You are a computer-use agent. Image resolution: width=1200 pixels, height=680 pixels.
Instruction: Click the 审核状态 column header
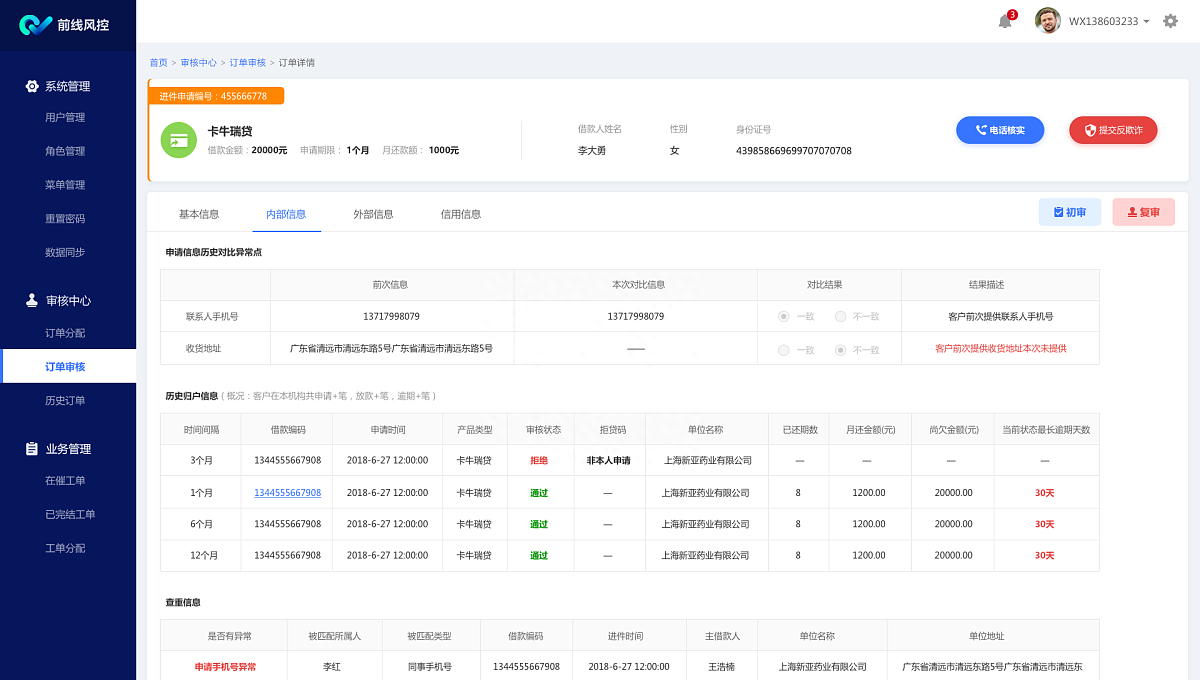[539, 430]
